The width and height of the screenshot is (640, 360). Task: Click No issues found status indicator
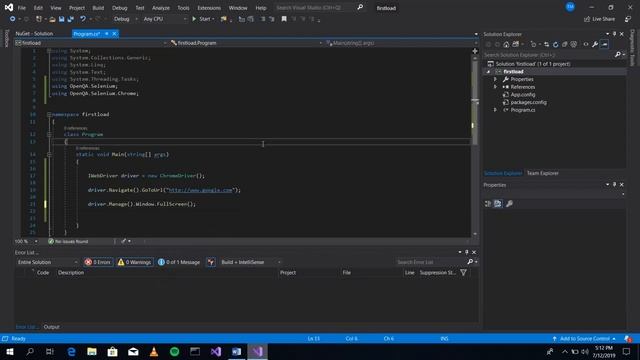pos(68,241)
